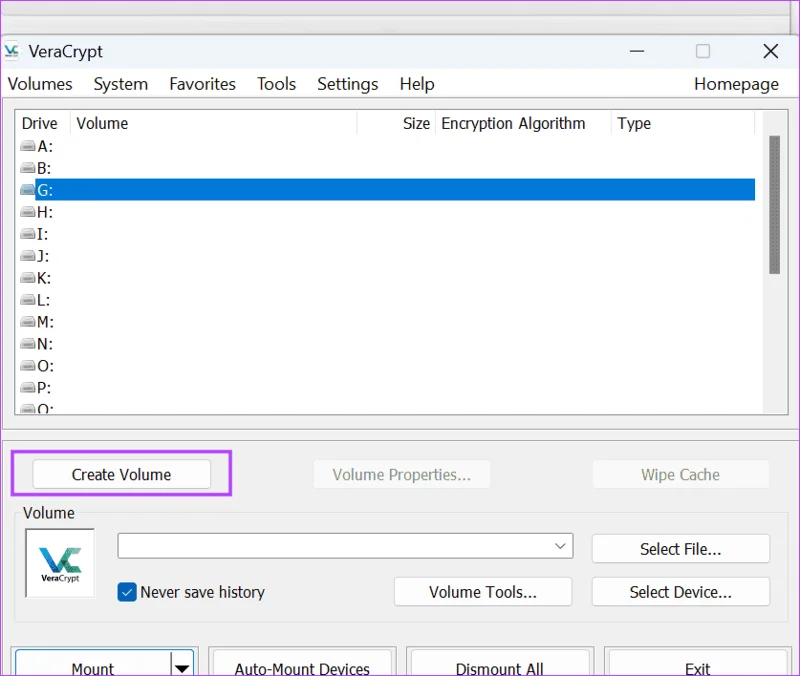
Task: Select drive letter H: text
Action: click(45, 212)
